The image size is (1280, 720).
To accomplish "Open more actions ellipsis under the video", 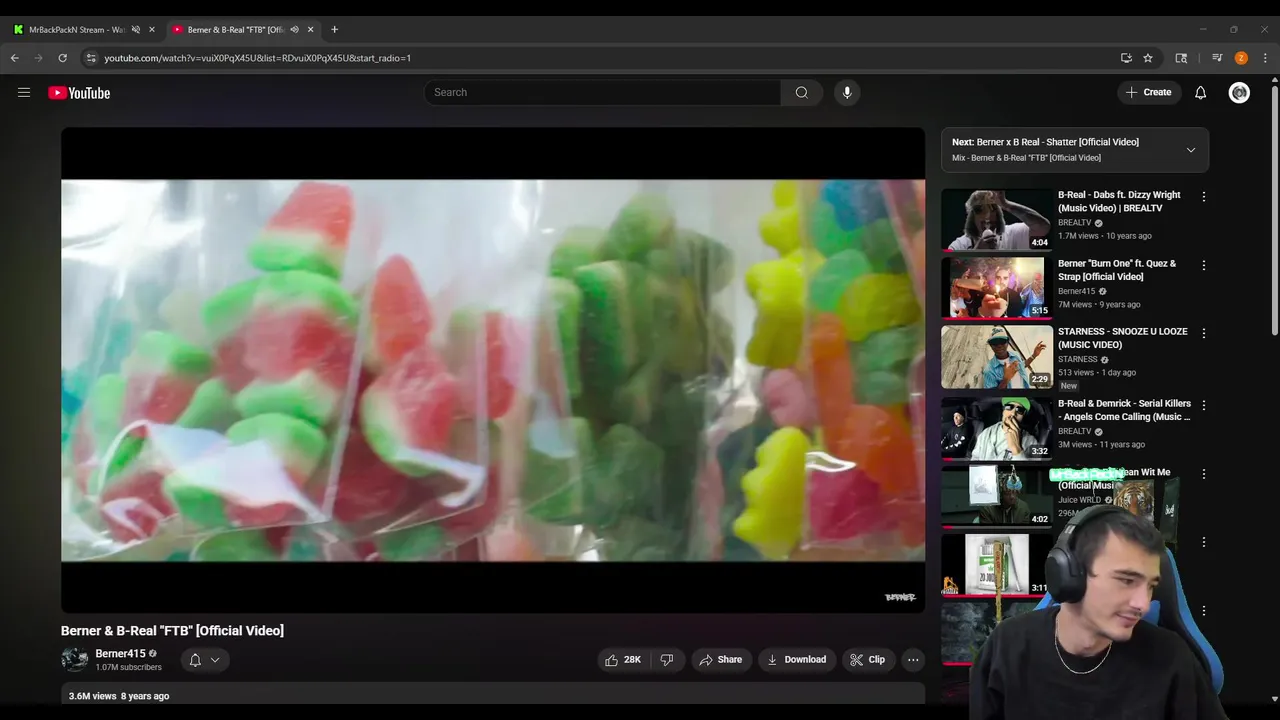I will point(912,660).
